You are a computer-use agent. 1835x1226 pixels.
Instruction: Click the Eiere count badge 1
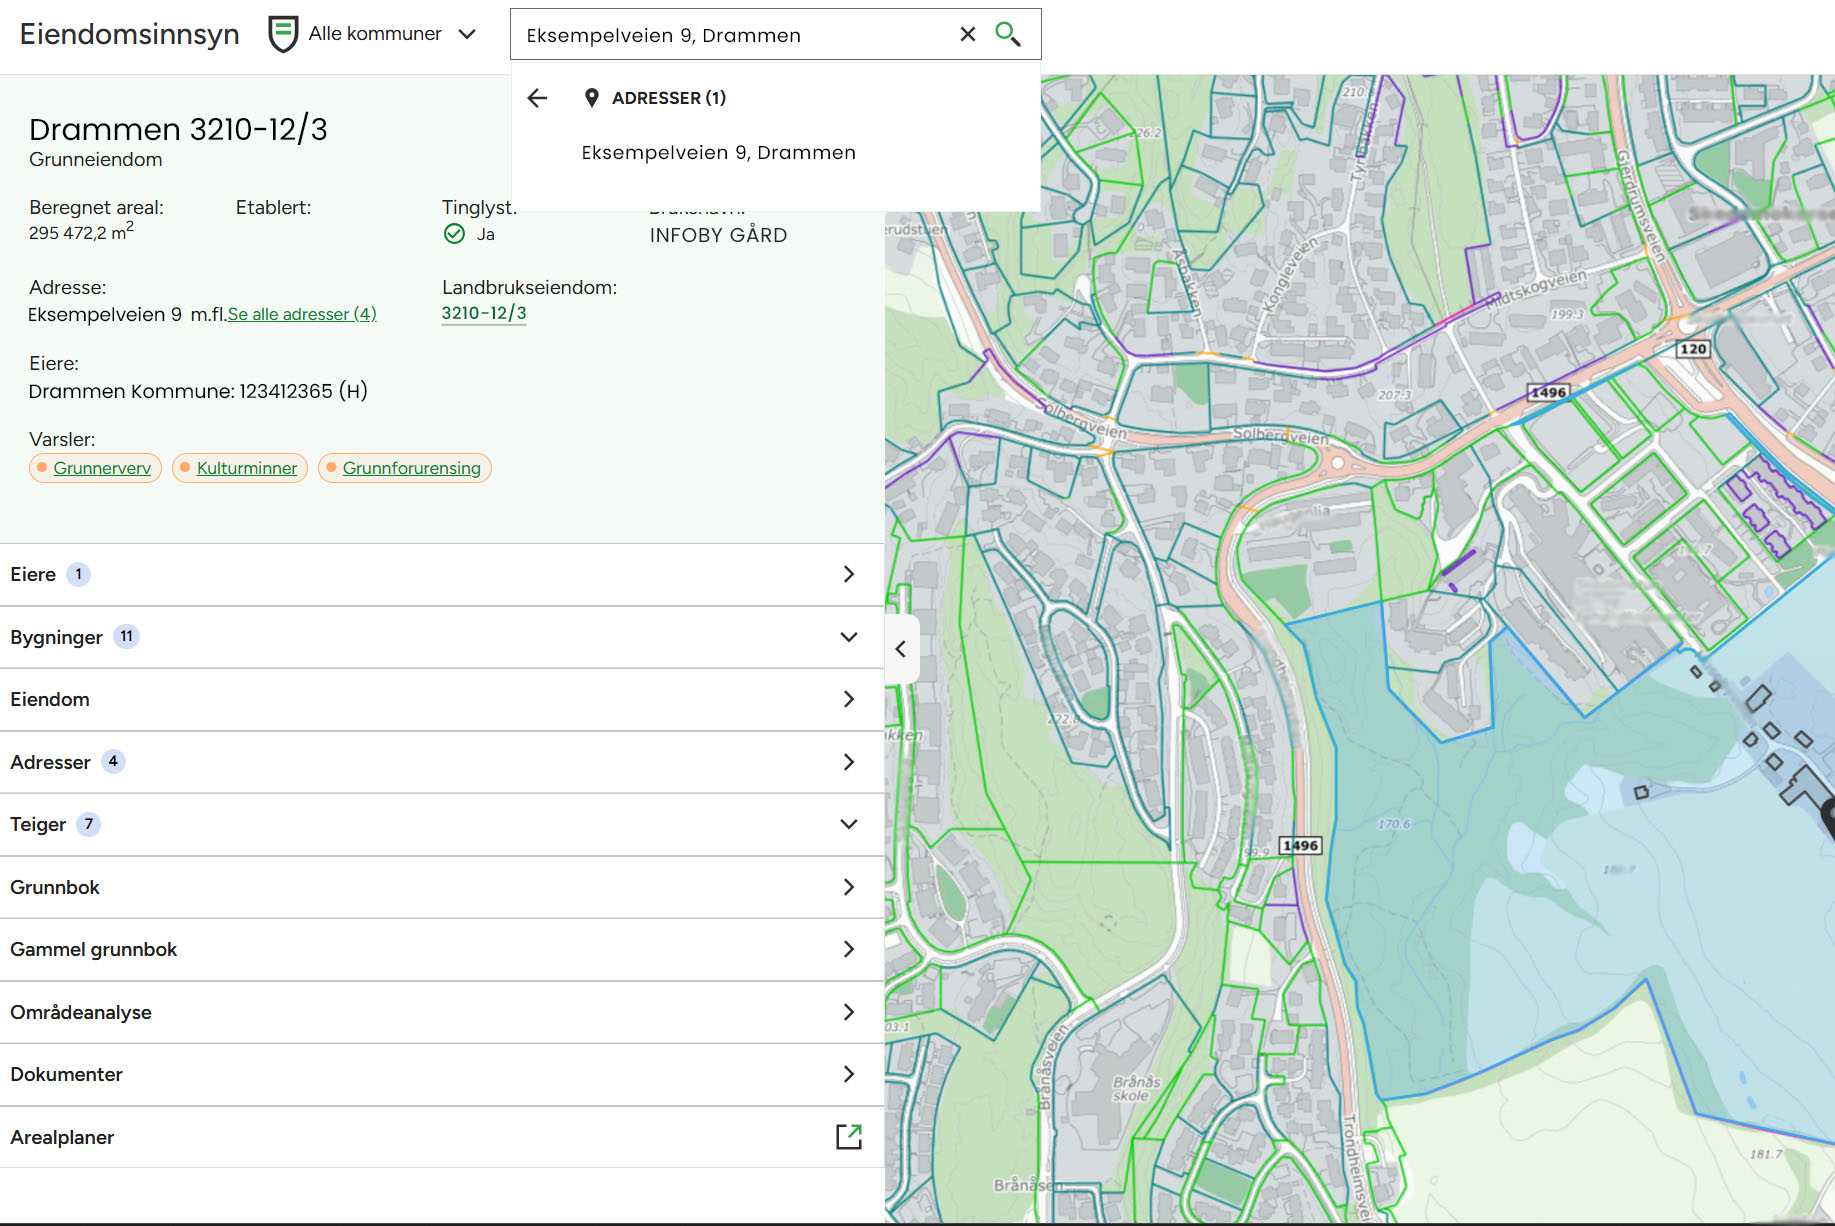[78, 575]
